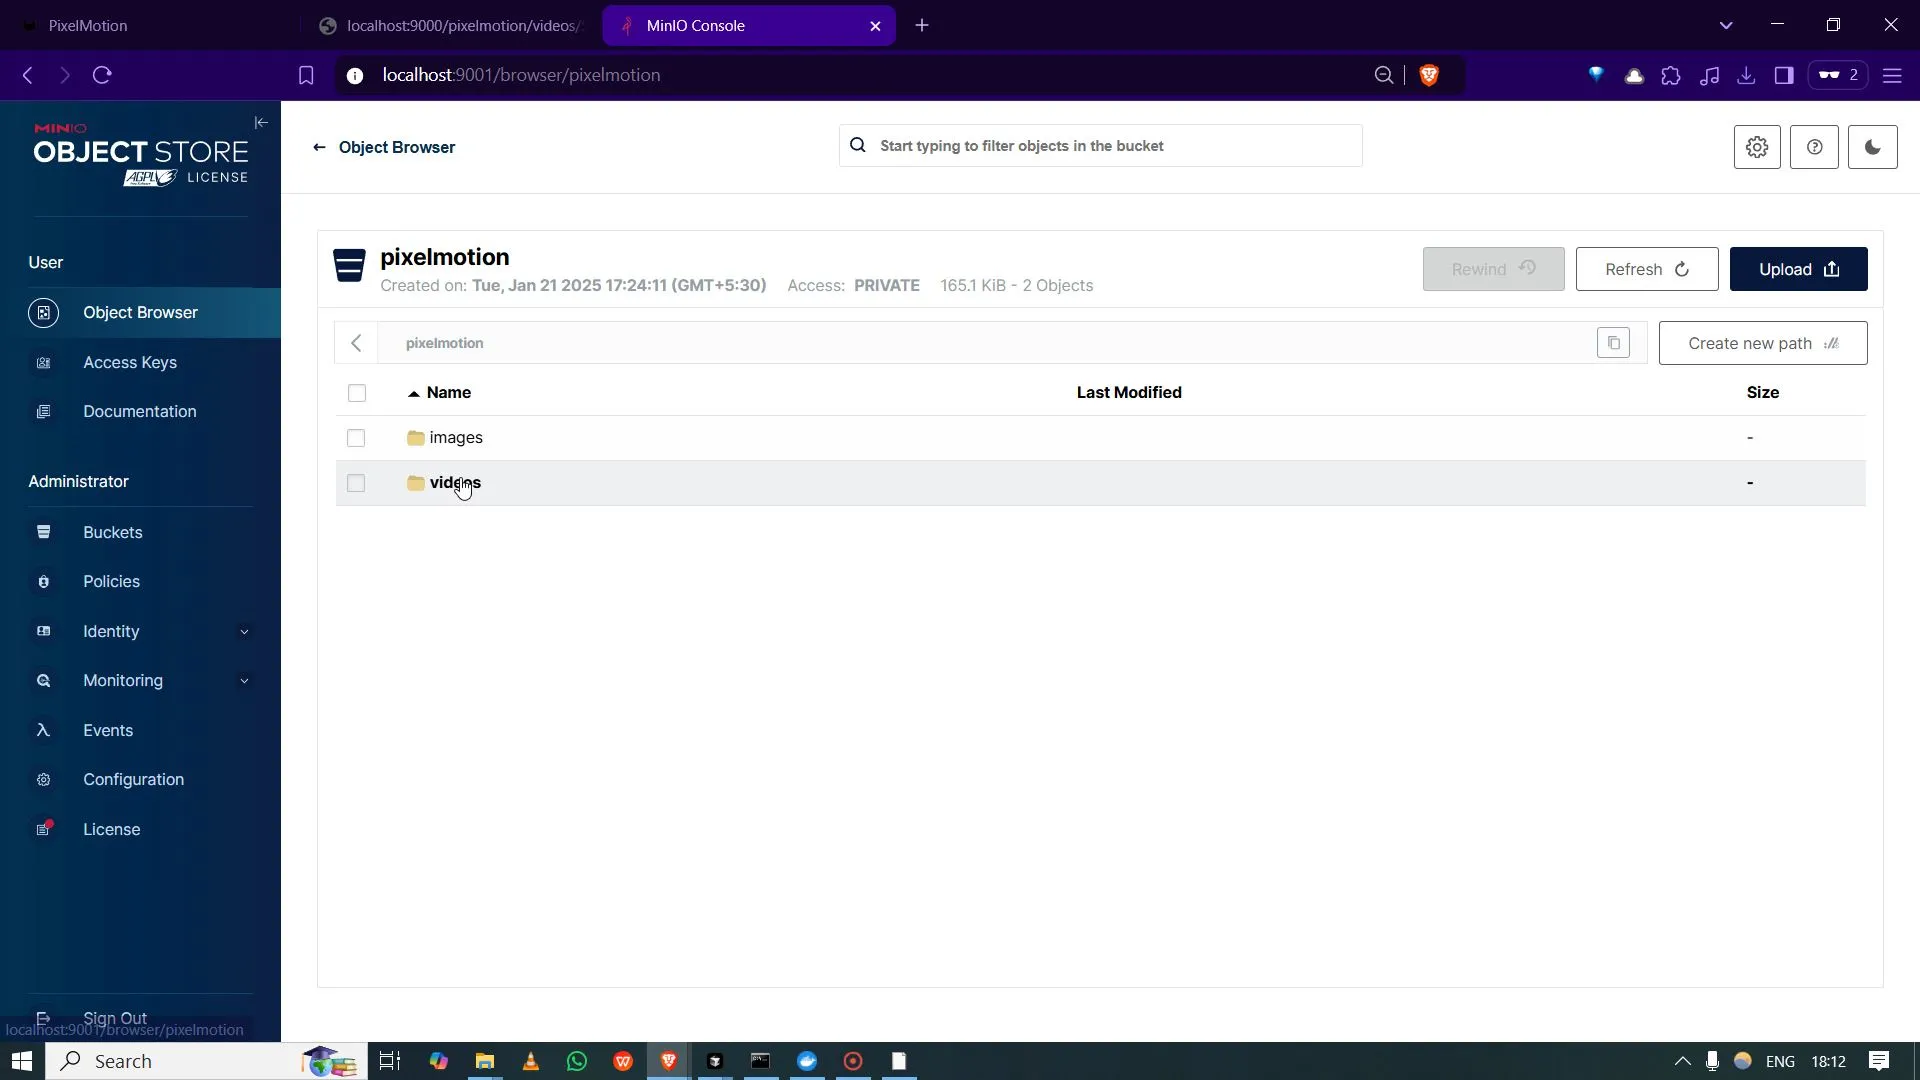Screen dimensions: 1920x1080
Task: Click the Windows taskbar Search box
Action: (207, 1061)
